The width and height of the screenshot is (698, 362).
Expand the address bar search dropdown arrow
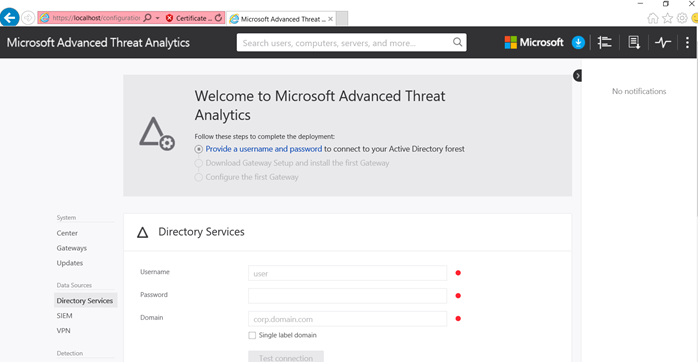pos(158,18)
